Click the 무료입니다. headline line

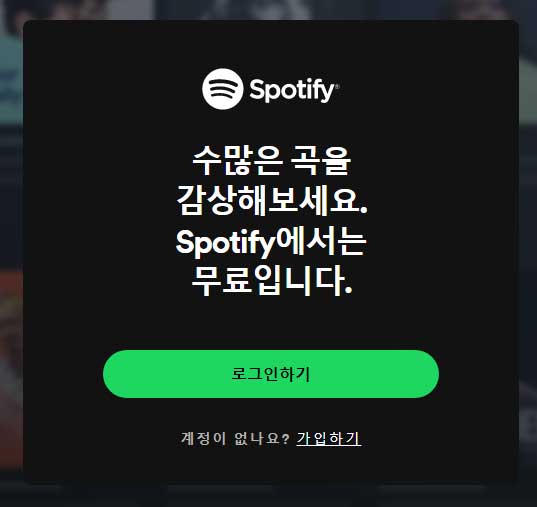tap(272, 280)
